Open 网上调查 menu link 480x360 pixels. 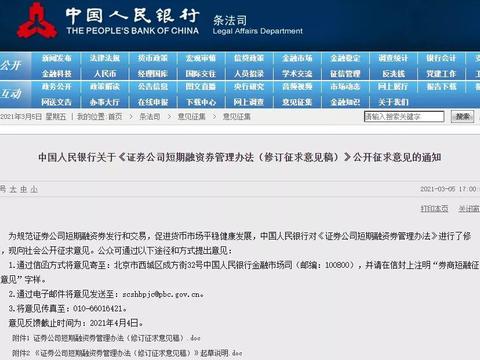249,102
